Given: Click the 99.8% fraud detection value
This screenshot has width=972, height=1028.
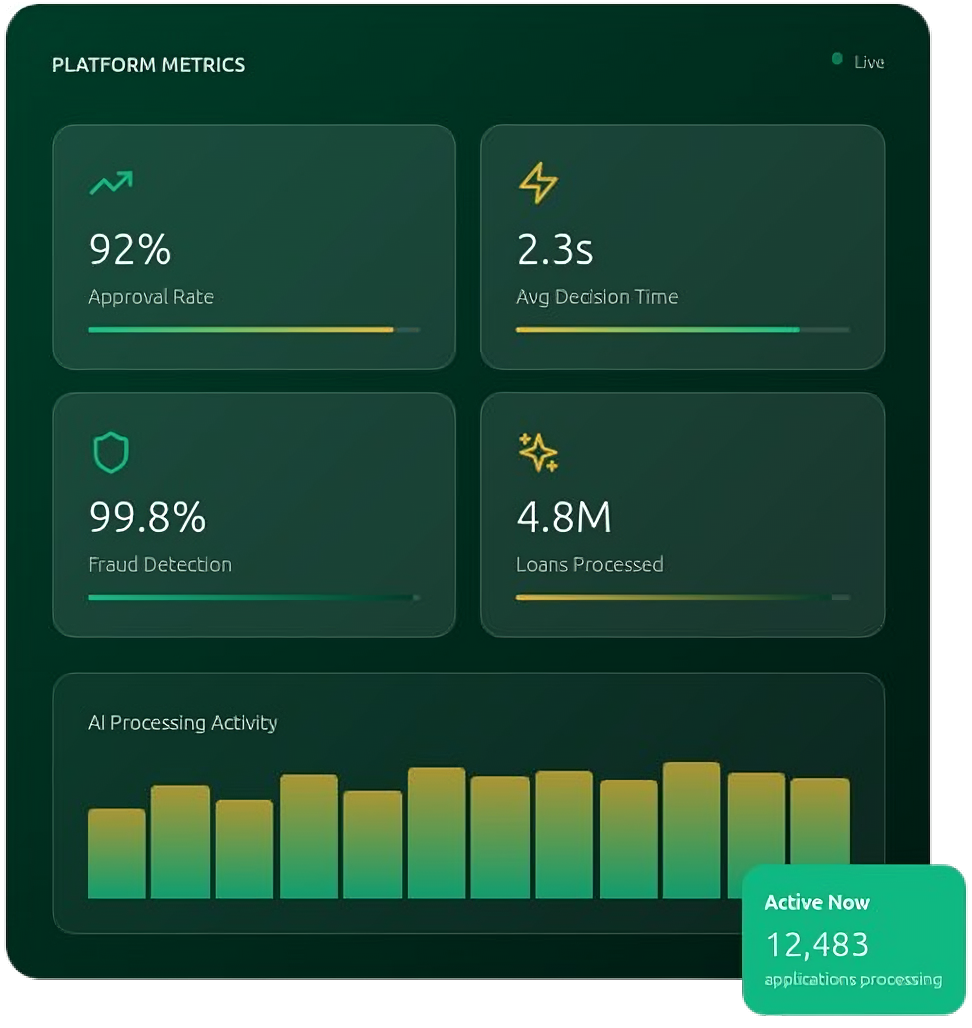Looking at the screenshot, I should pyautogui.click(x=147, y=517).
